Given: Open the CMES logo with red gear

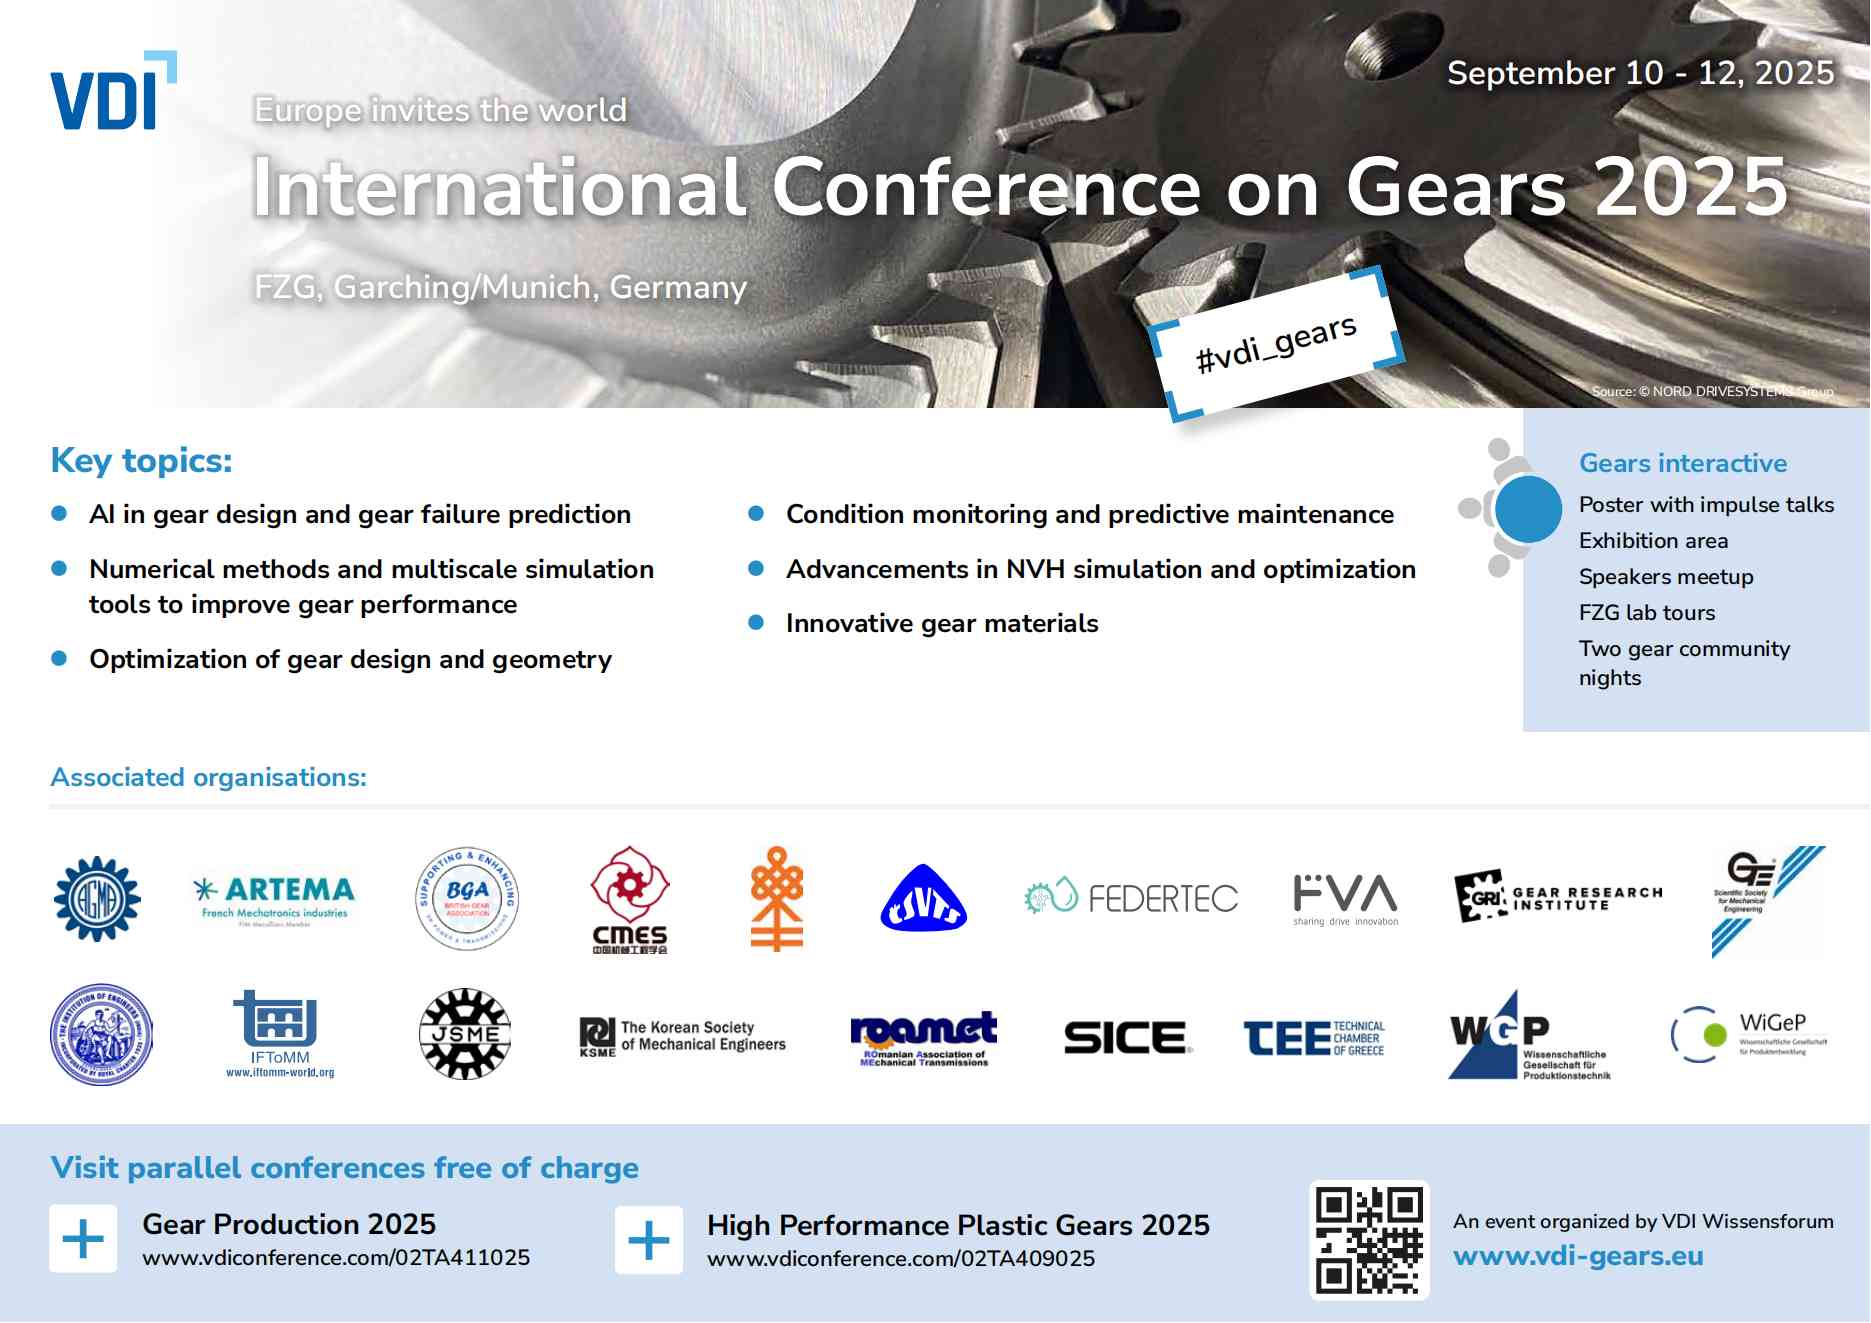Looking at the screenshot, I should [x=629, y=899].
